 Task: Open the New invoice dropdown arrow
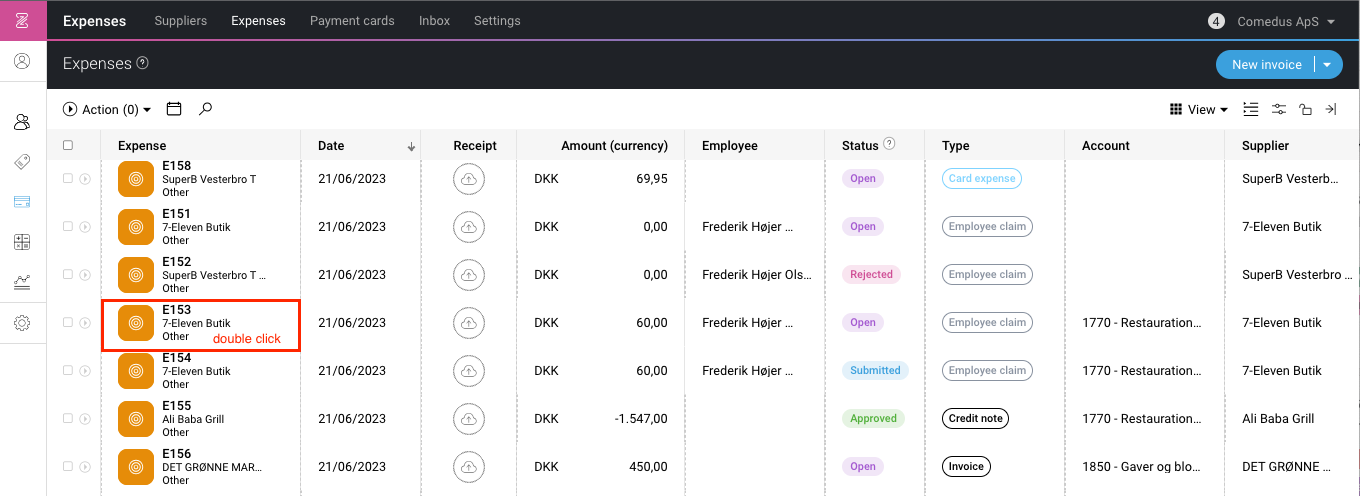(1327, 64)
